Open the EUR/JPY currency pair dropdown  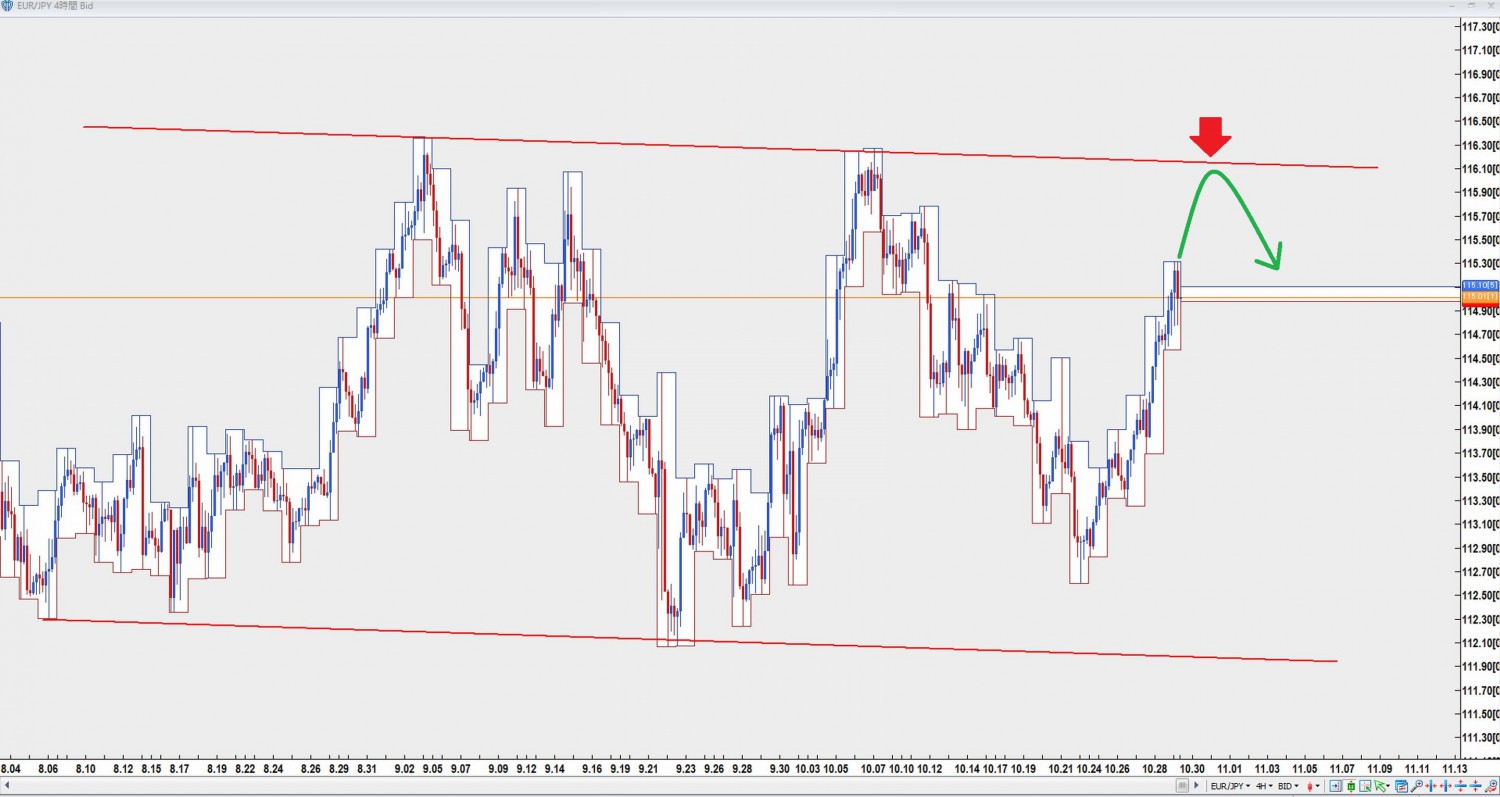[1230, 786]
